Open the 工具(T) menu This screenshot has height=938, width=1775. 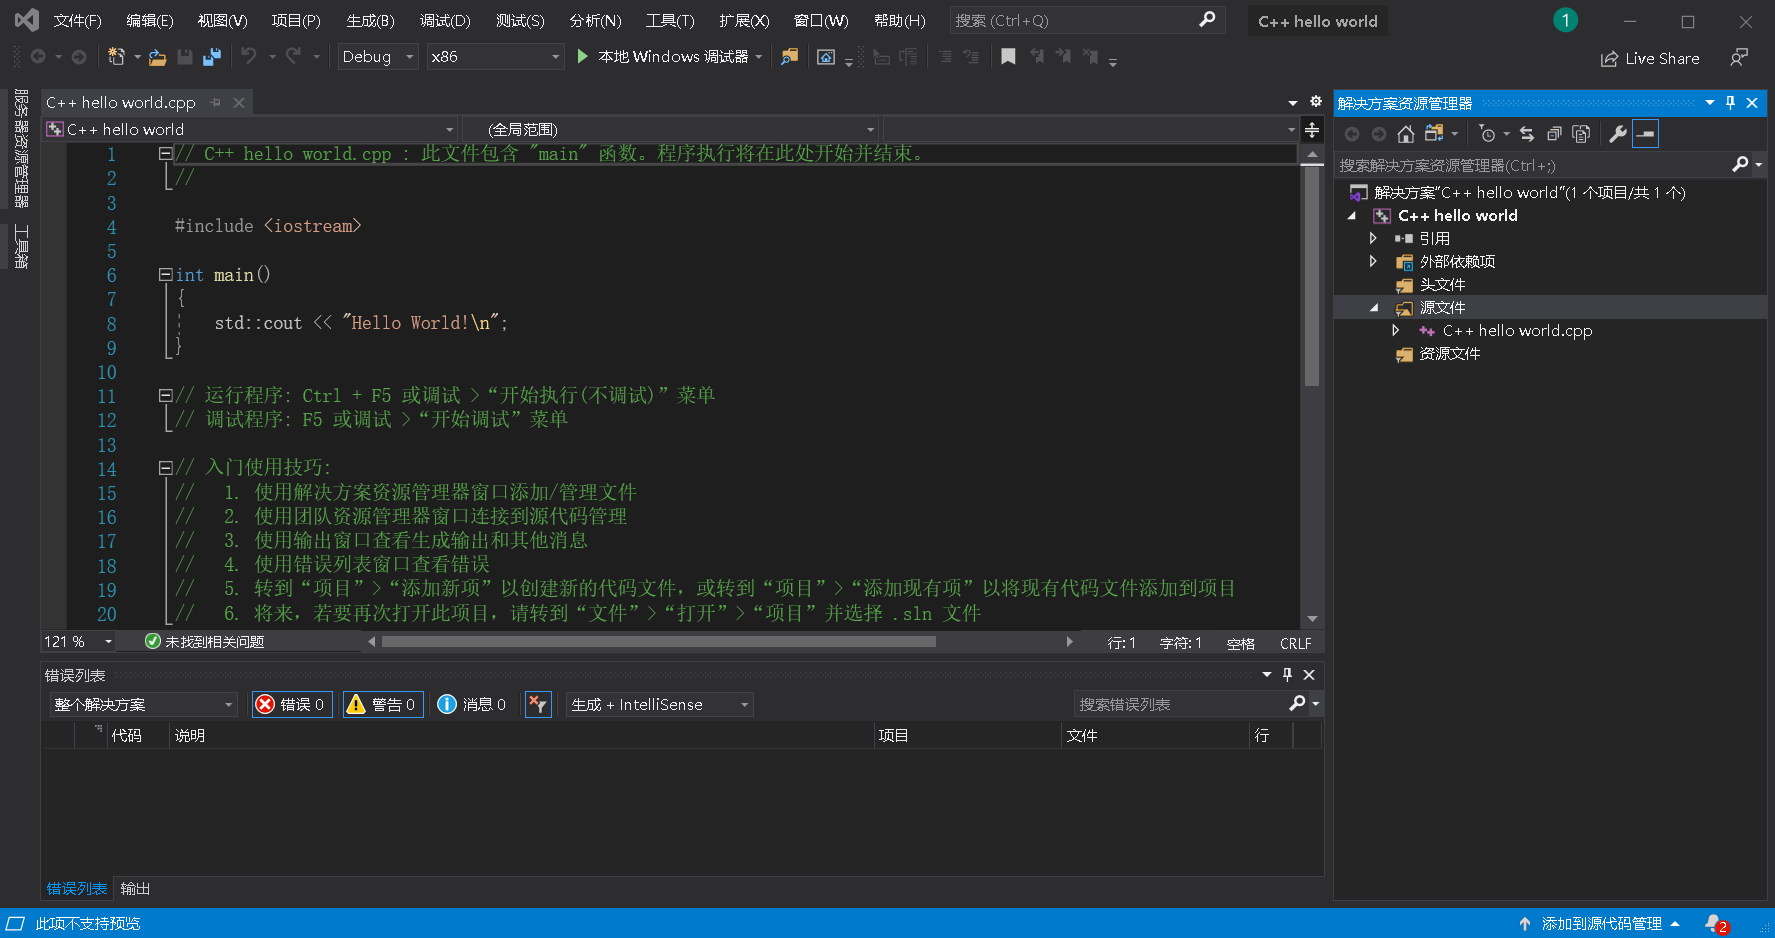[670, 21]
